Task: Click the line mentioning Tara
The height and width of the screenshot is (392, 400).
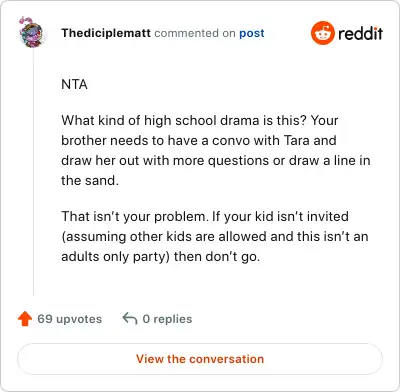Action: (x=199, y=140)
